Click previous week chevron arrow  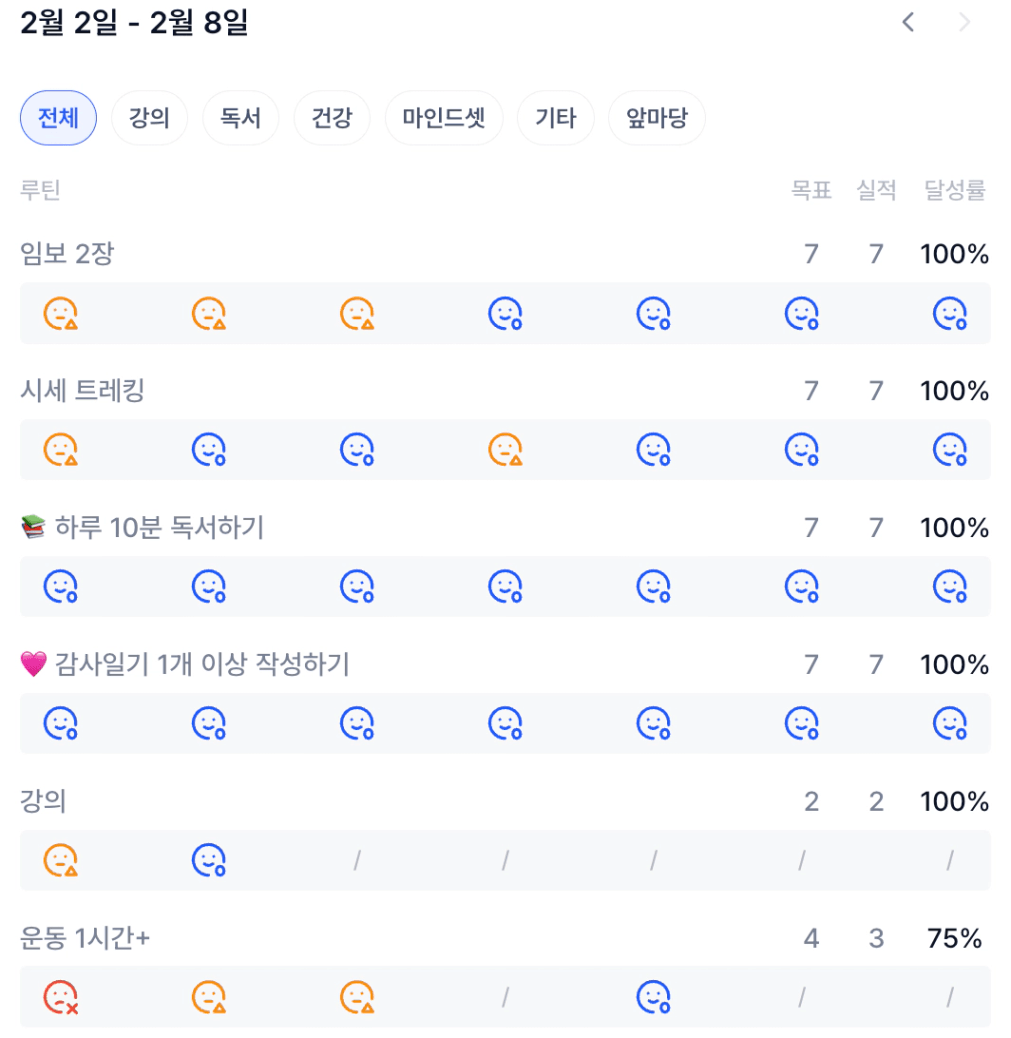908,22
